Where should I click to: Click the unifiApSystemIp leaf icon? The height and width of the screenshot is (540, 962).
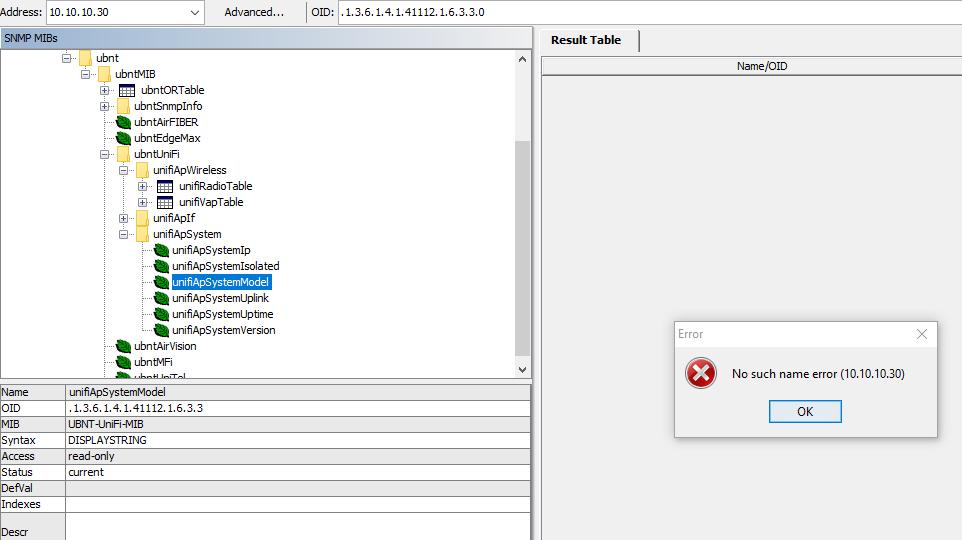(x=161, y=250)
